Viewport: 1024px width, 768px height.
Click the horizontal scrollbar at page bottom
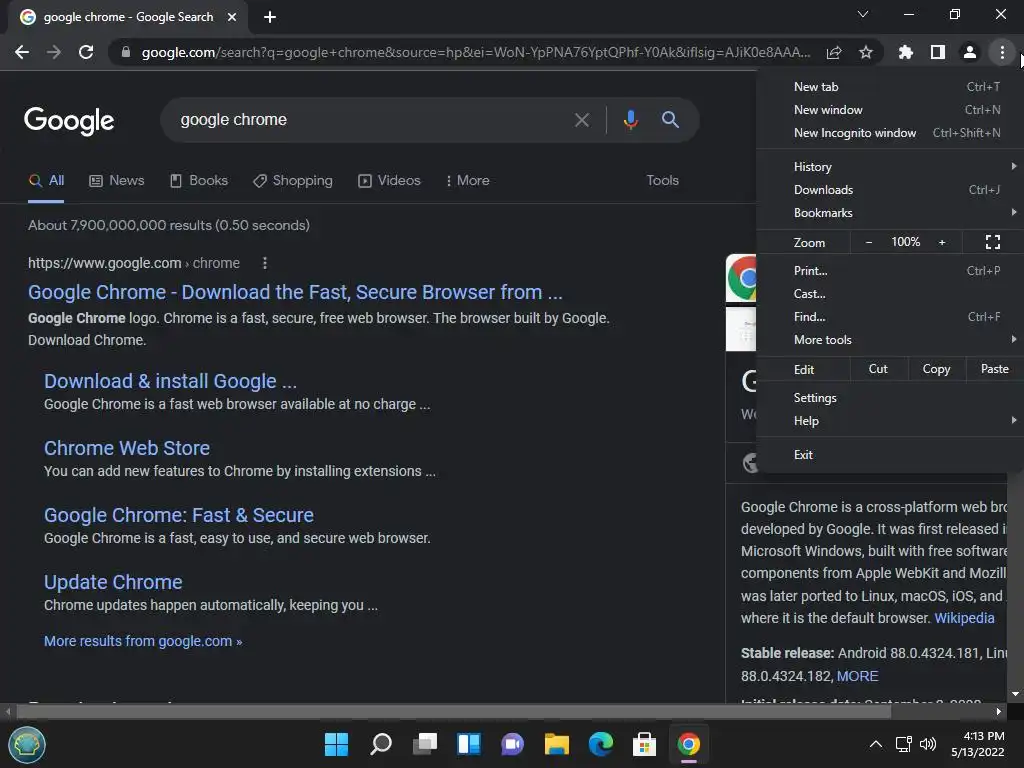click(453, 711)
